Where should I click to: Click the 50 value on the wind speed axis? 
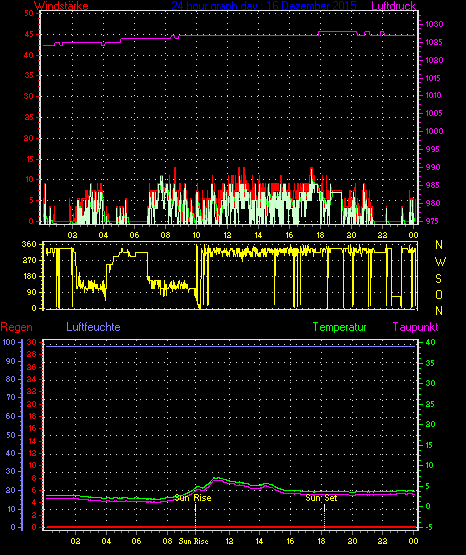[x=29, y=13]
